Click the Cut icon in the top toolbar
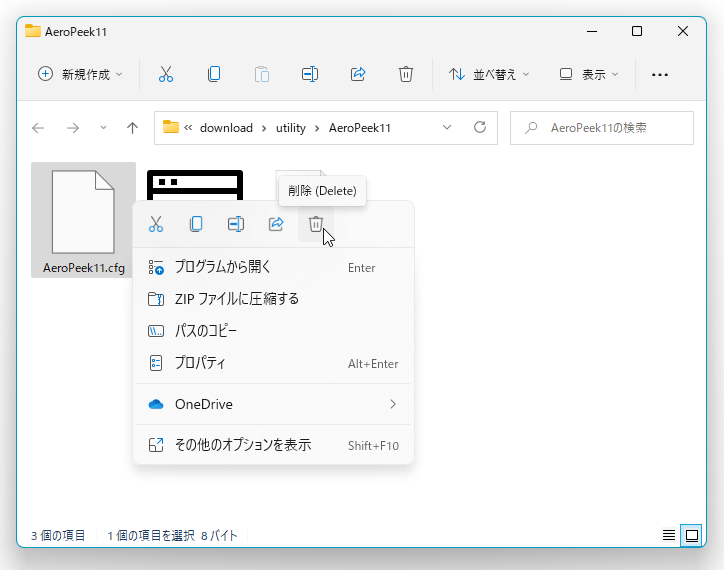The height and width of the screenshot is (570, 724). click(166, 74)
